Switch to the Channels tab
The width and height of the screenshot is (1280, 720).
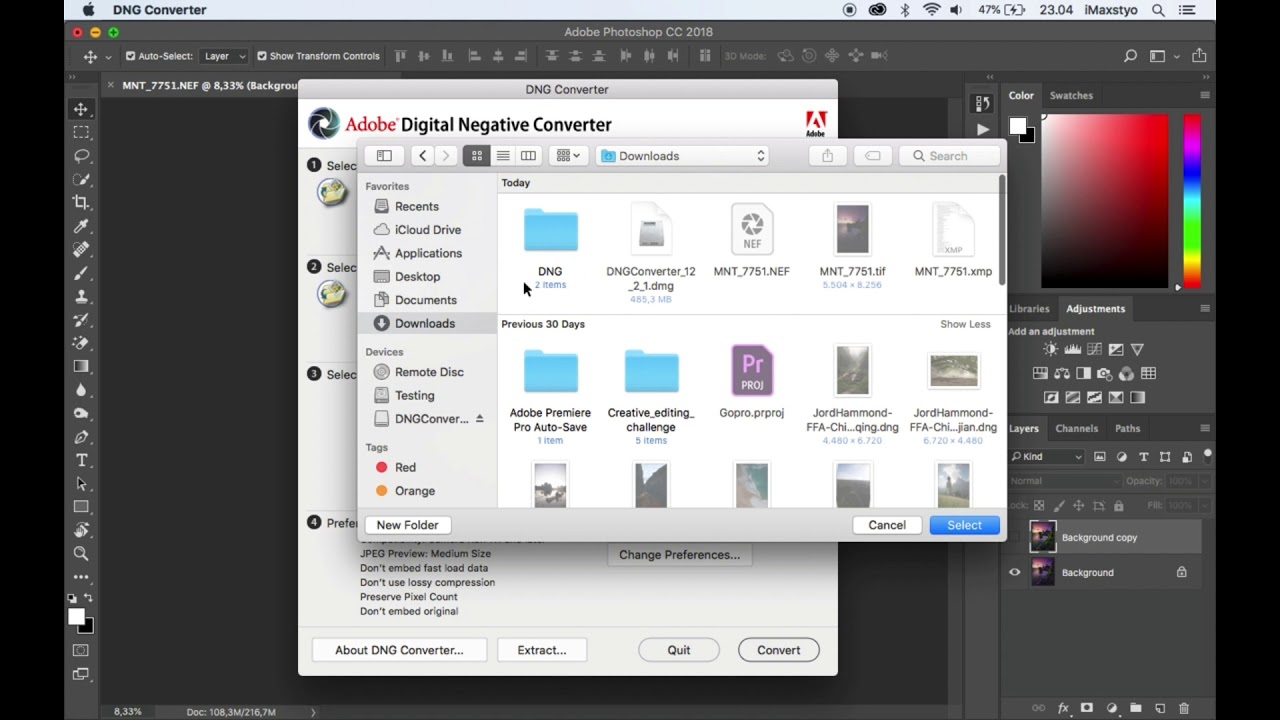point(1076,428)
